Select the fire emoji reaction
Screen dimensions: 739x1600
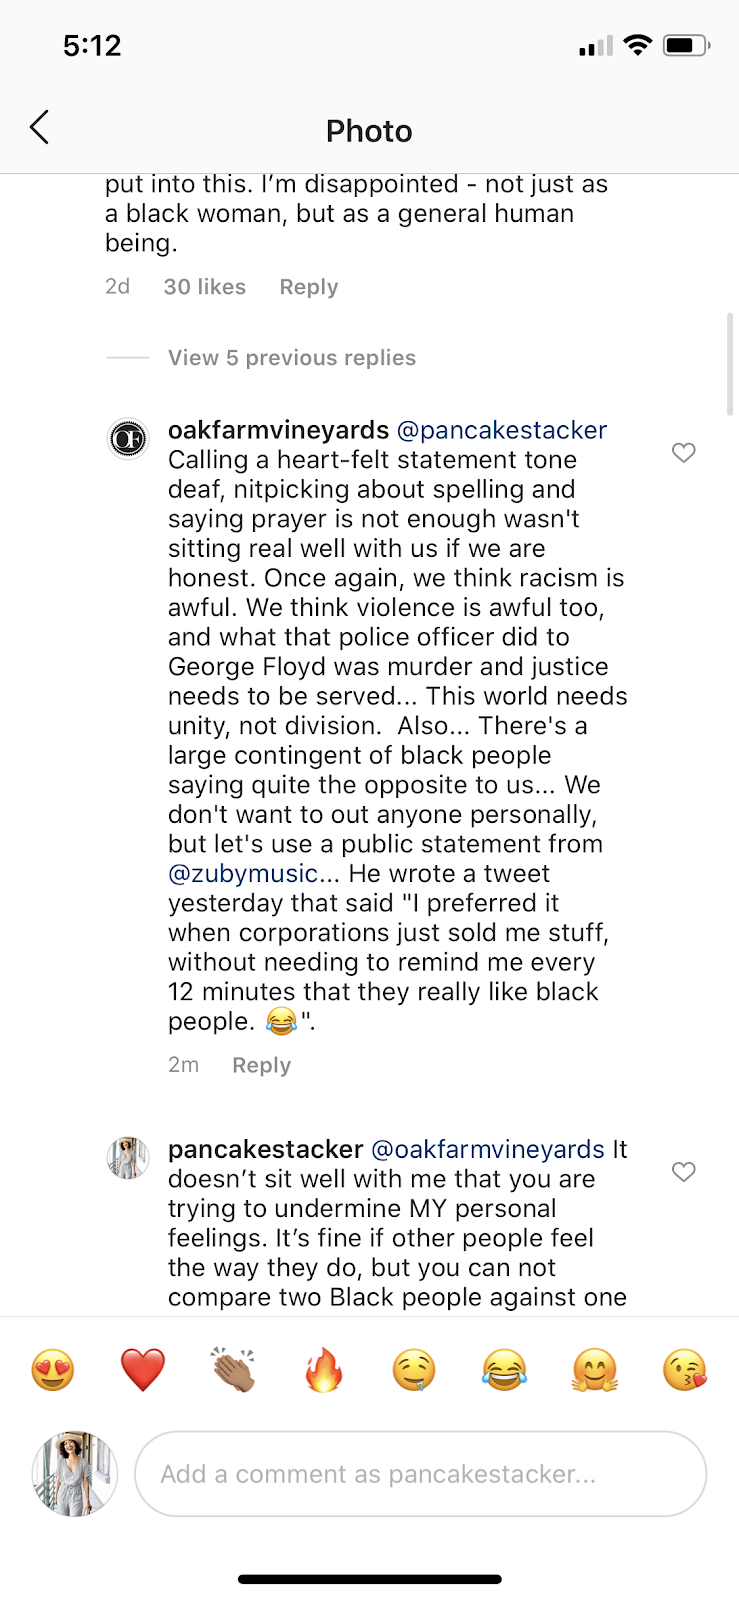pos(323,1370)
